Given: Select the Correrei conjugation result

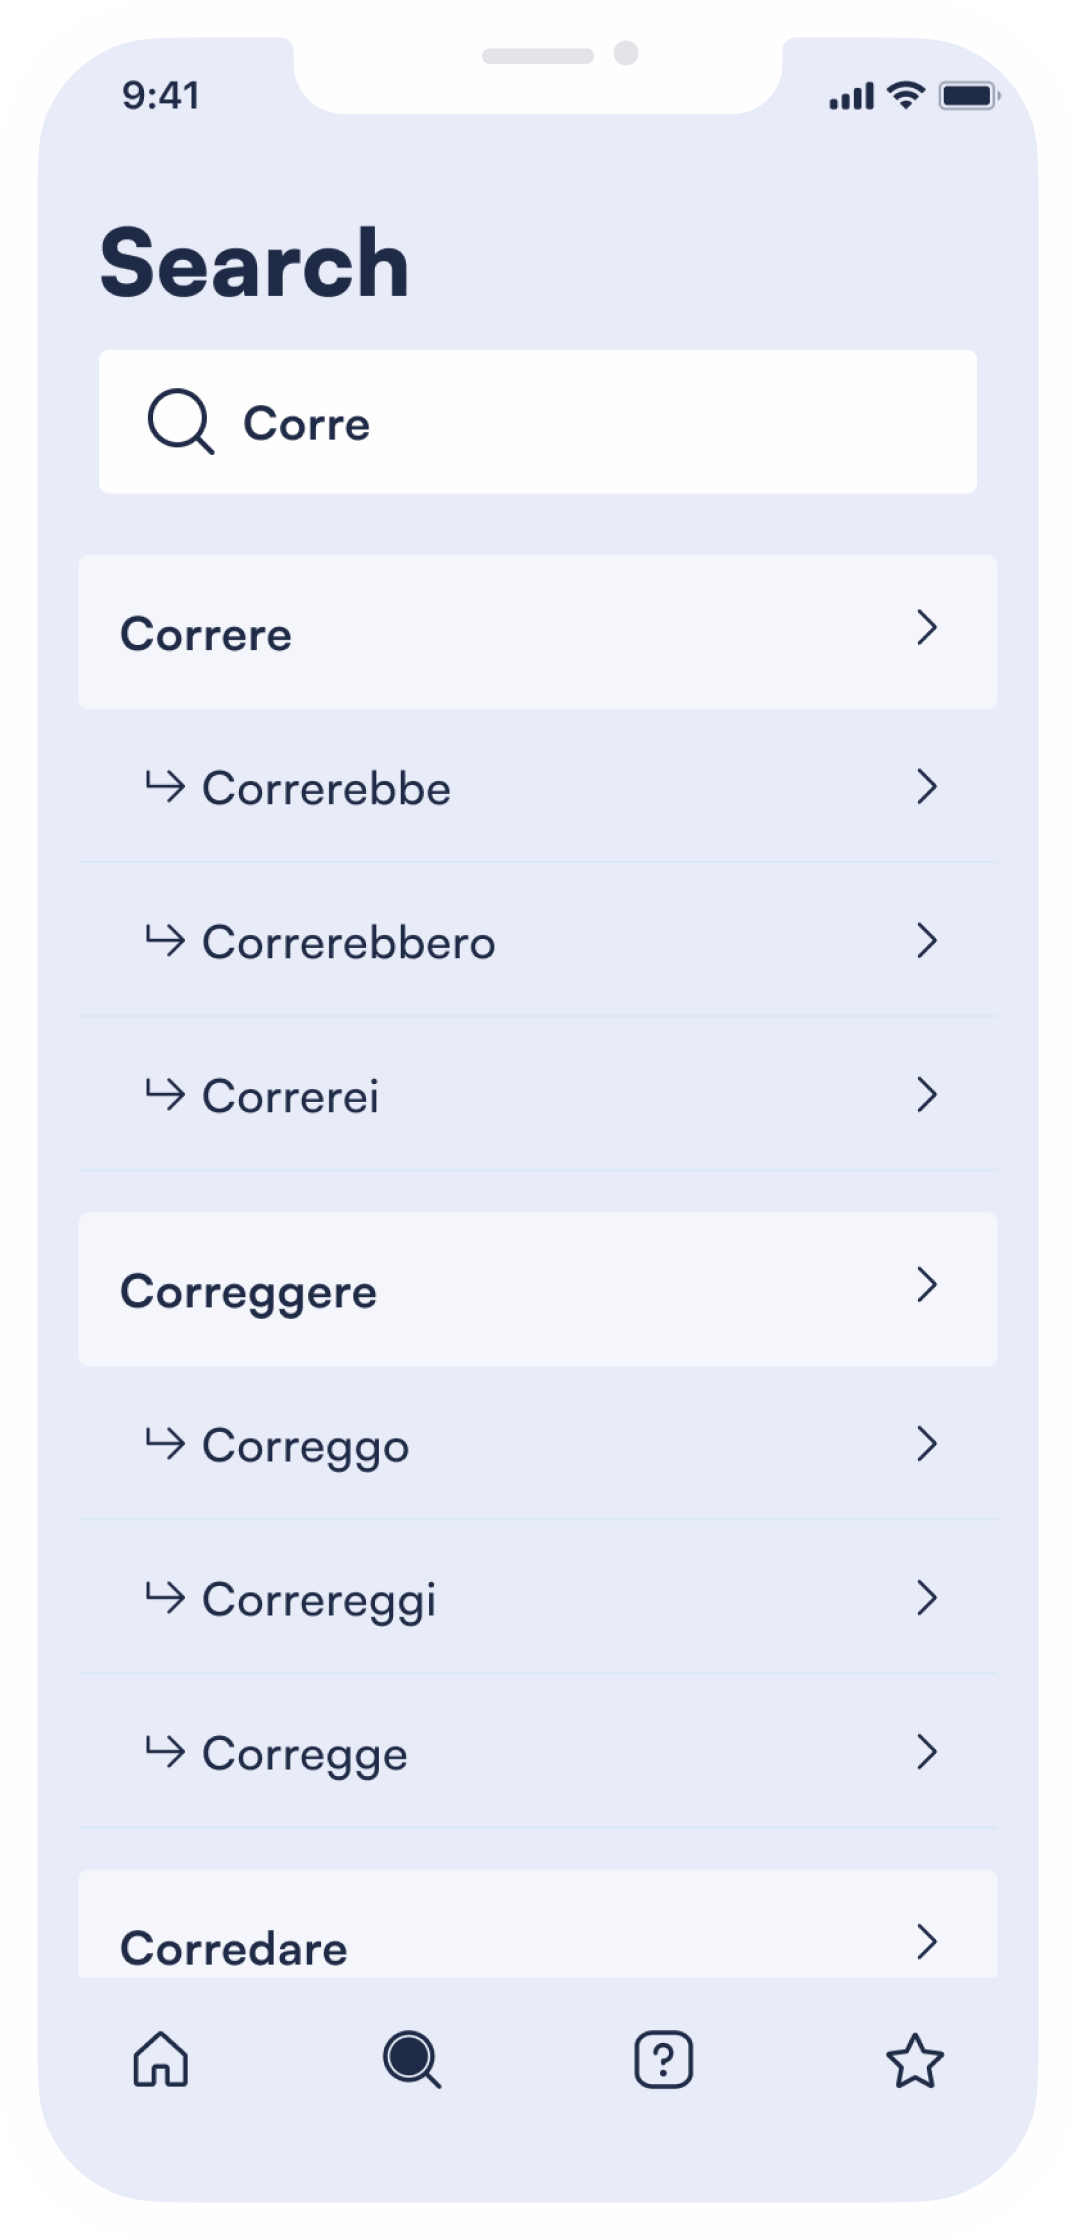Looking at the screenshot, I should tap(290, 1097).
